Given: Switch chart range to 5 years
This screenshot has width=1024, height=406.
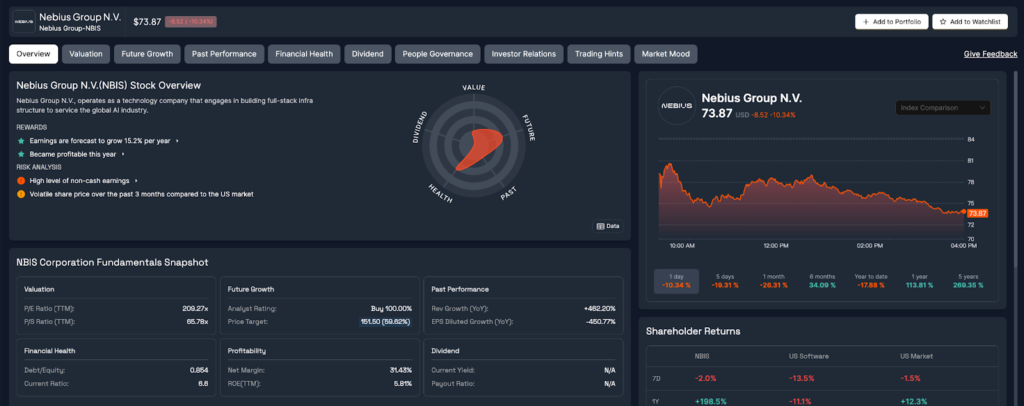Looking at the screenshot, I should [x=968, y=279].
